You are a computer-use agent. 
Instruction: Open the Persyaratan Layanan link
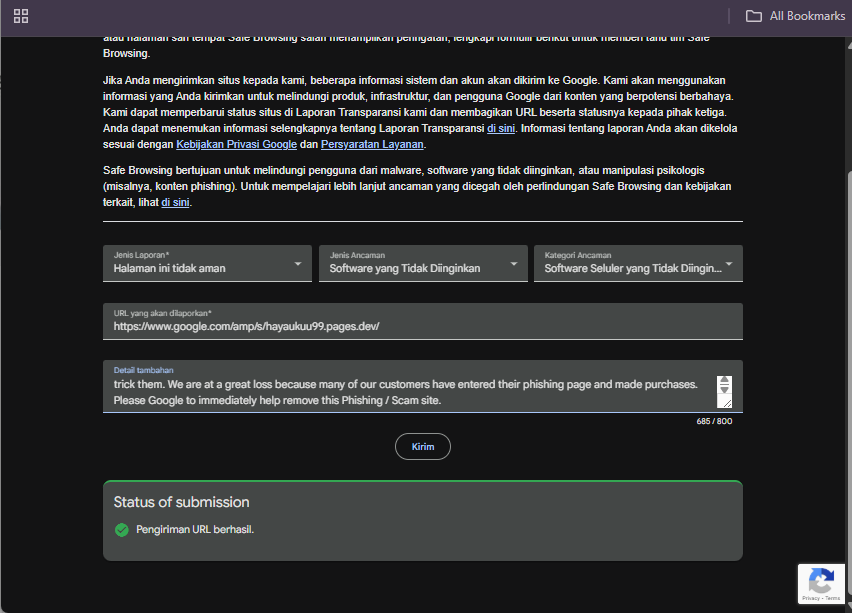coord(372,145)
